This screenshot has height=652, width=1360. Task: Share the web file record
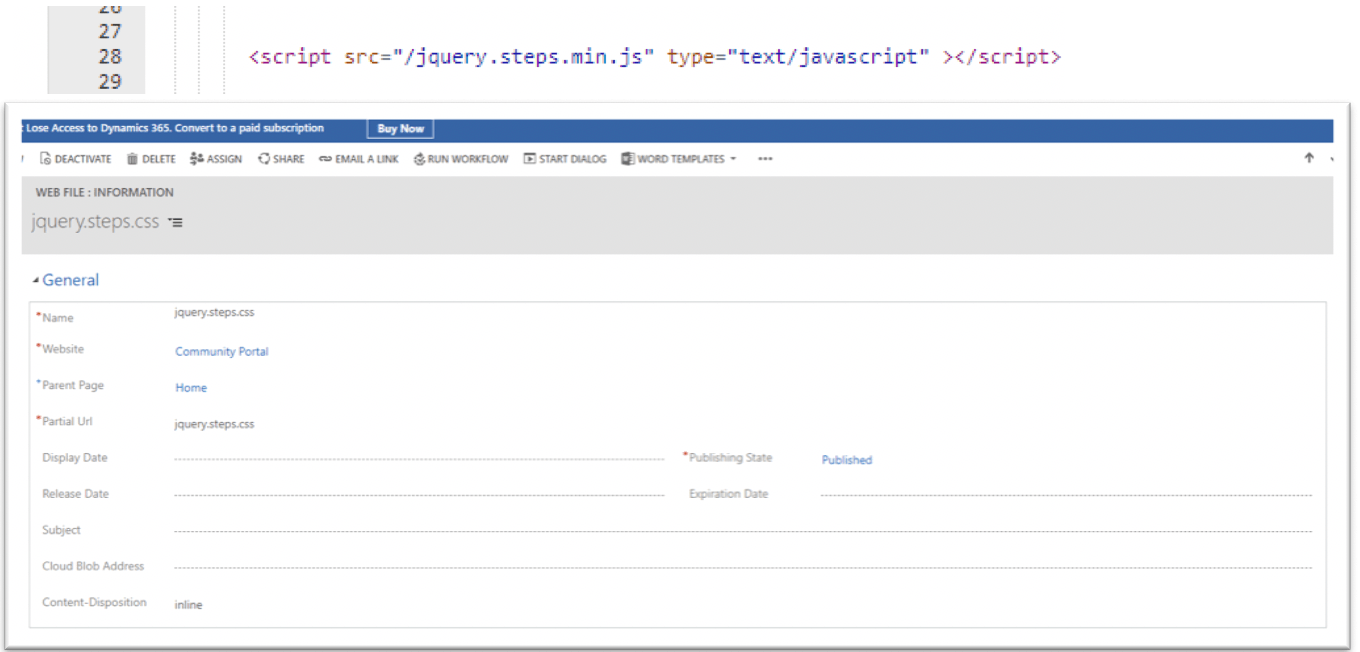281,159
